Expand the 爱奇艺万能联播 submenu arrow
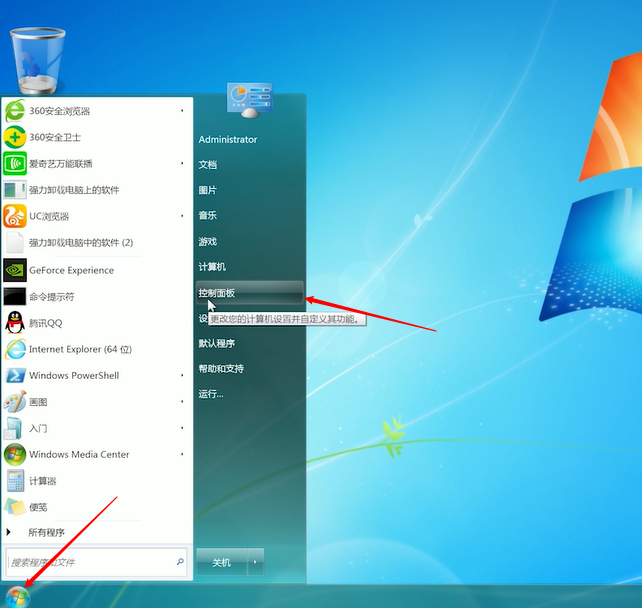The image size is (642, 608). point(182,163)
